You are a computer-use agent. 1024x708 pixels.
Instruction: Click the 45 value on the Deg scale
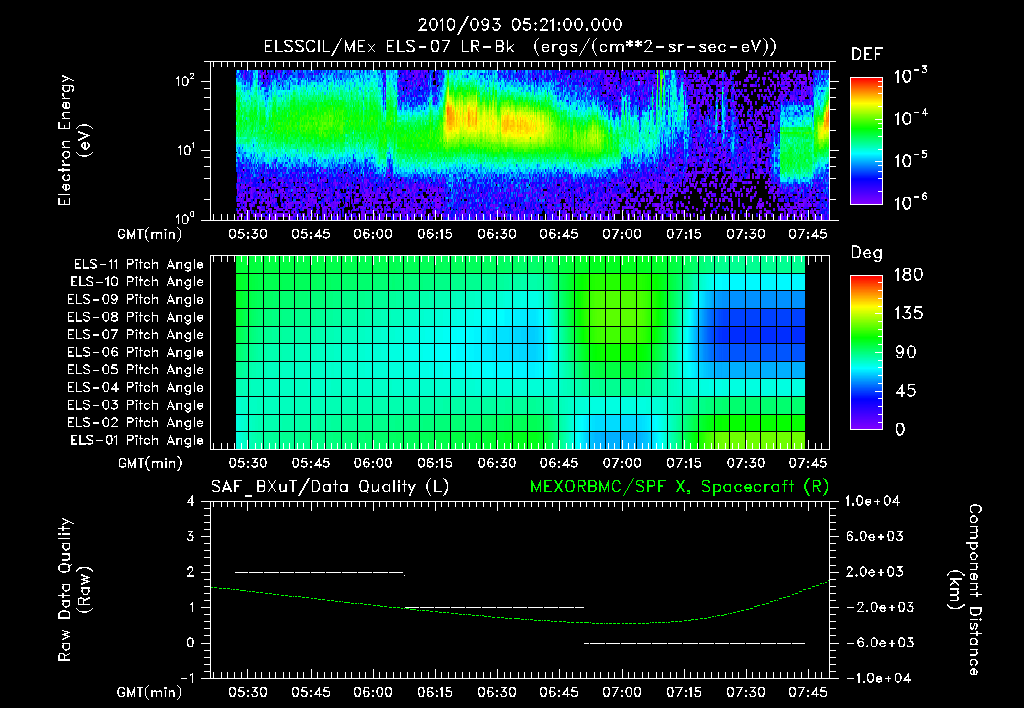[906, 391]
